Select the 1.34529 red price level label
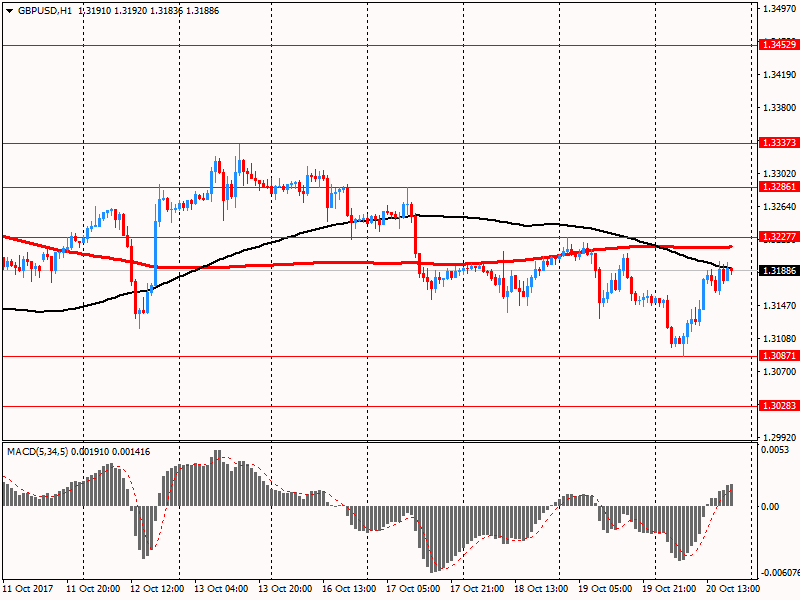This screenshot has height=600, width=800. [779, 45]
